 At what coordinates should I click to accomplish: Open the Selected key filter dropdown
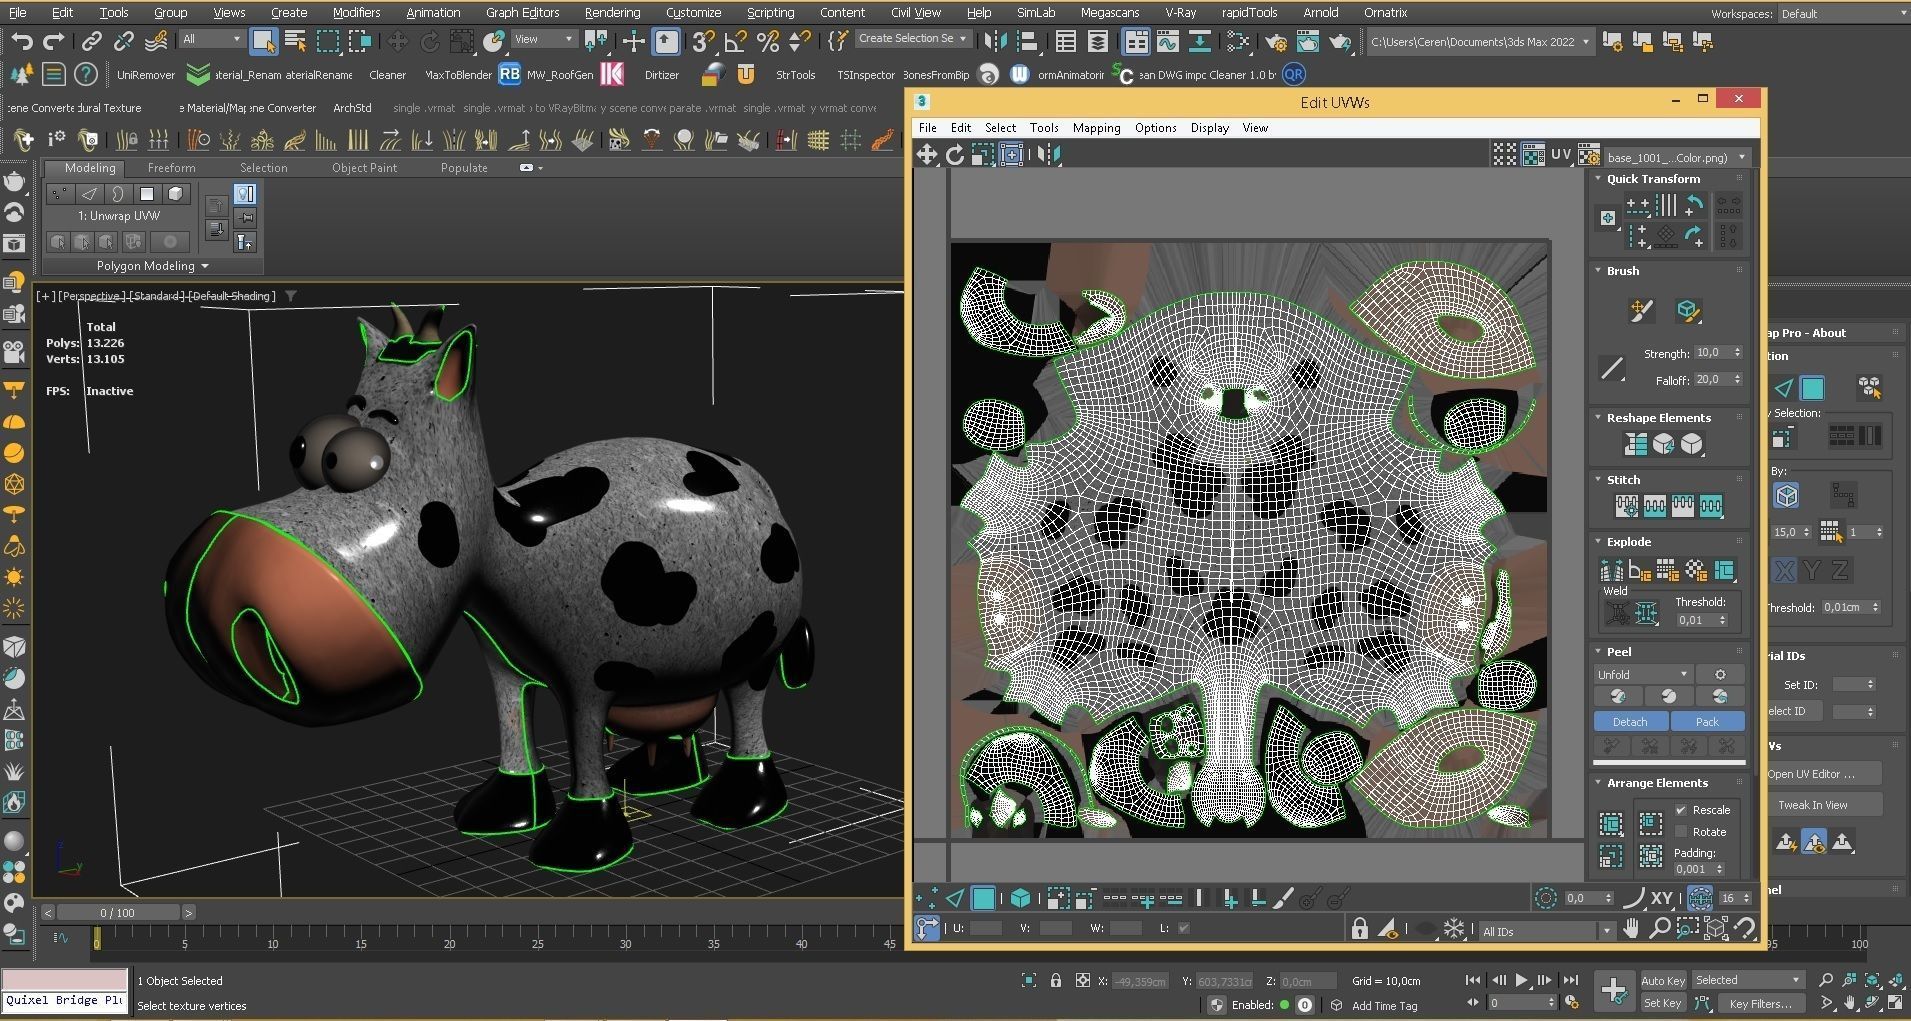(x=1748, y=980)
